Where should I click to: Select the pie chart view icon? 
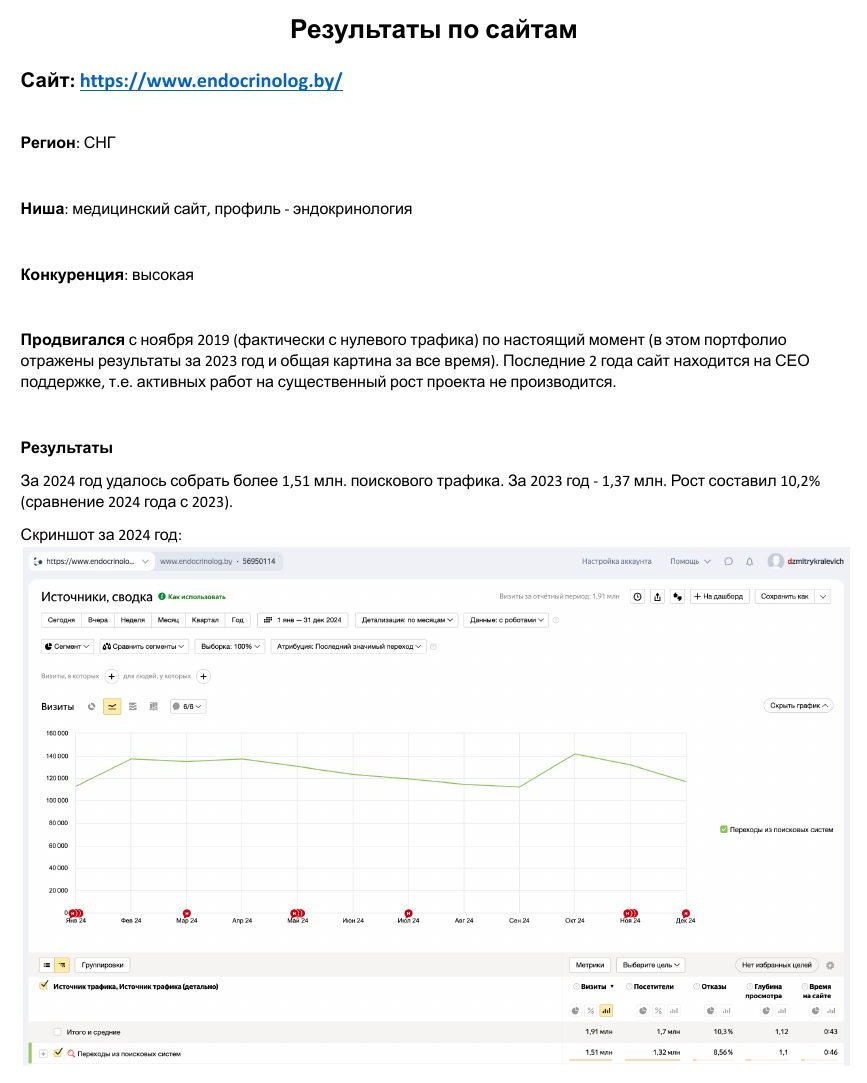[x=91, y=707]
